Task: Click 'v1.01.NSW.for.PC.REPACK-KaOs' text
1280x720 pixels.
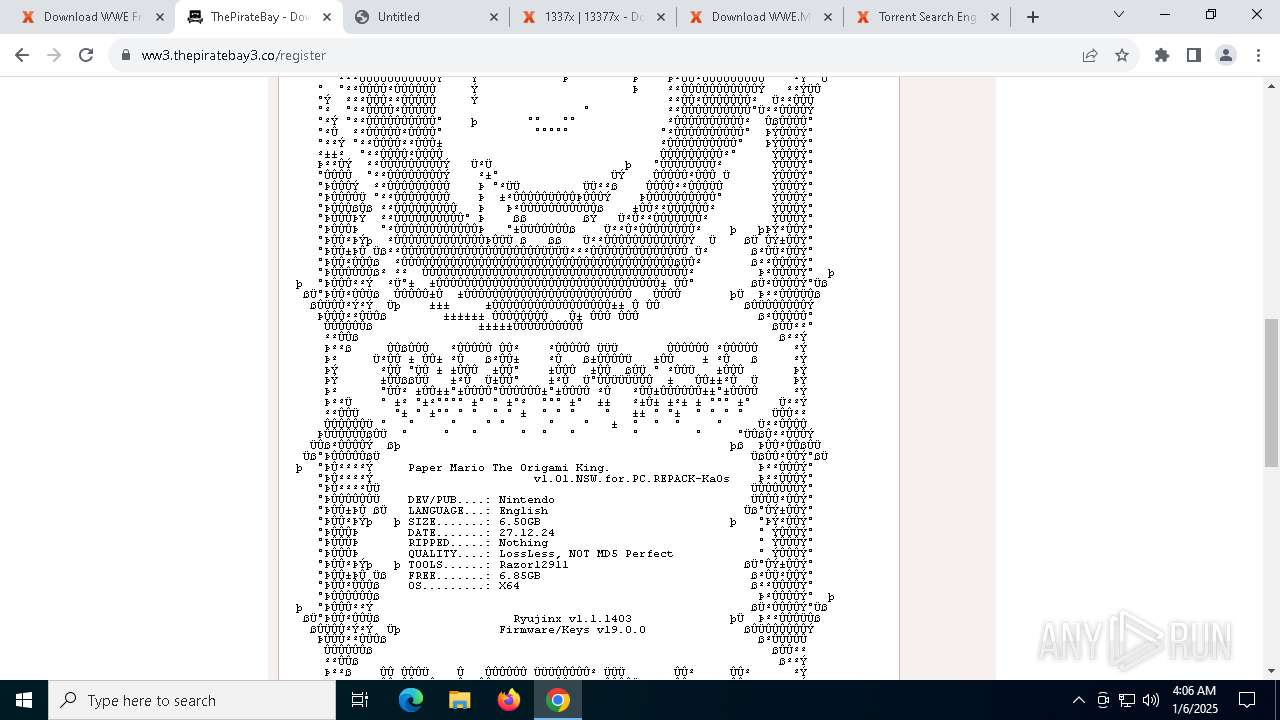Action: pos(631,479)
